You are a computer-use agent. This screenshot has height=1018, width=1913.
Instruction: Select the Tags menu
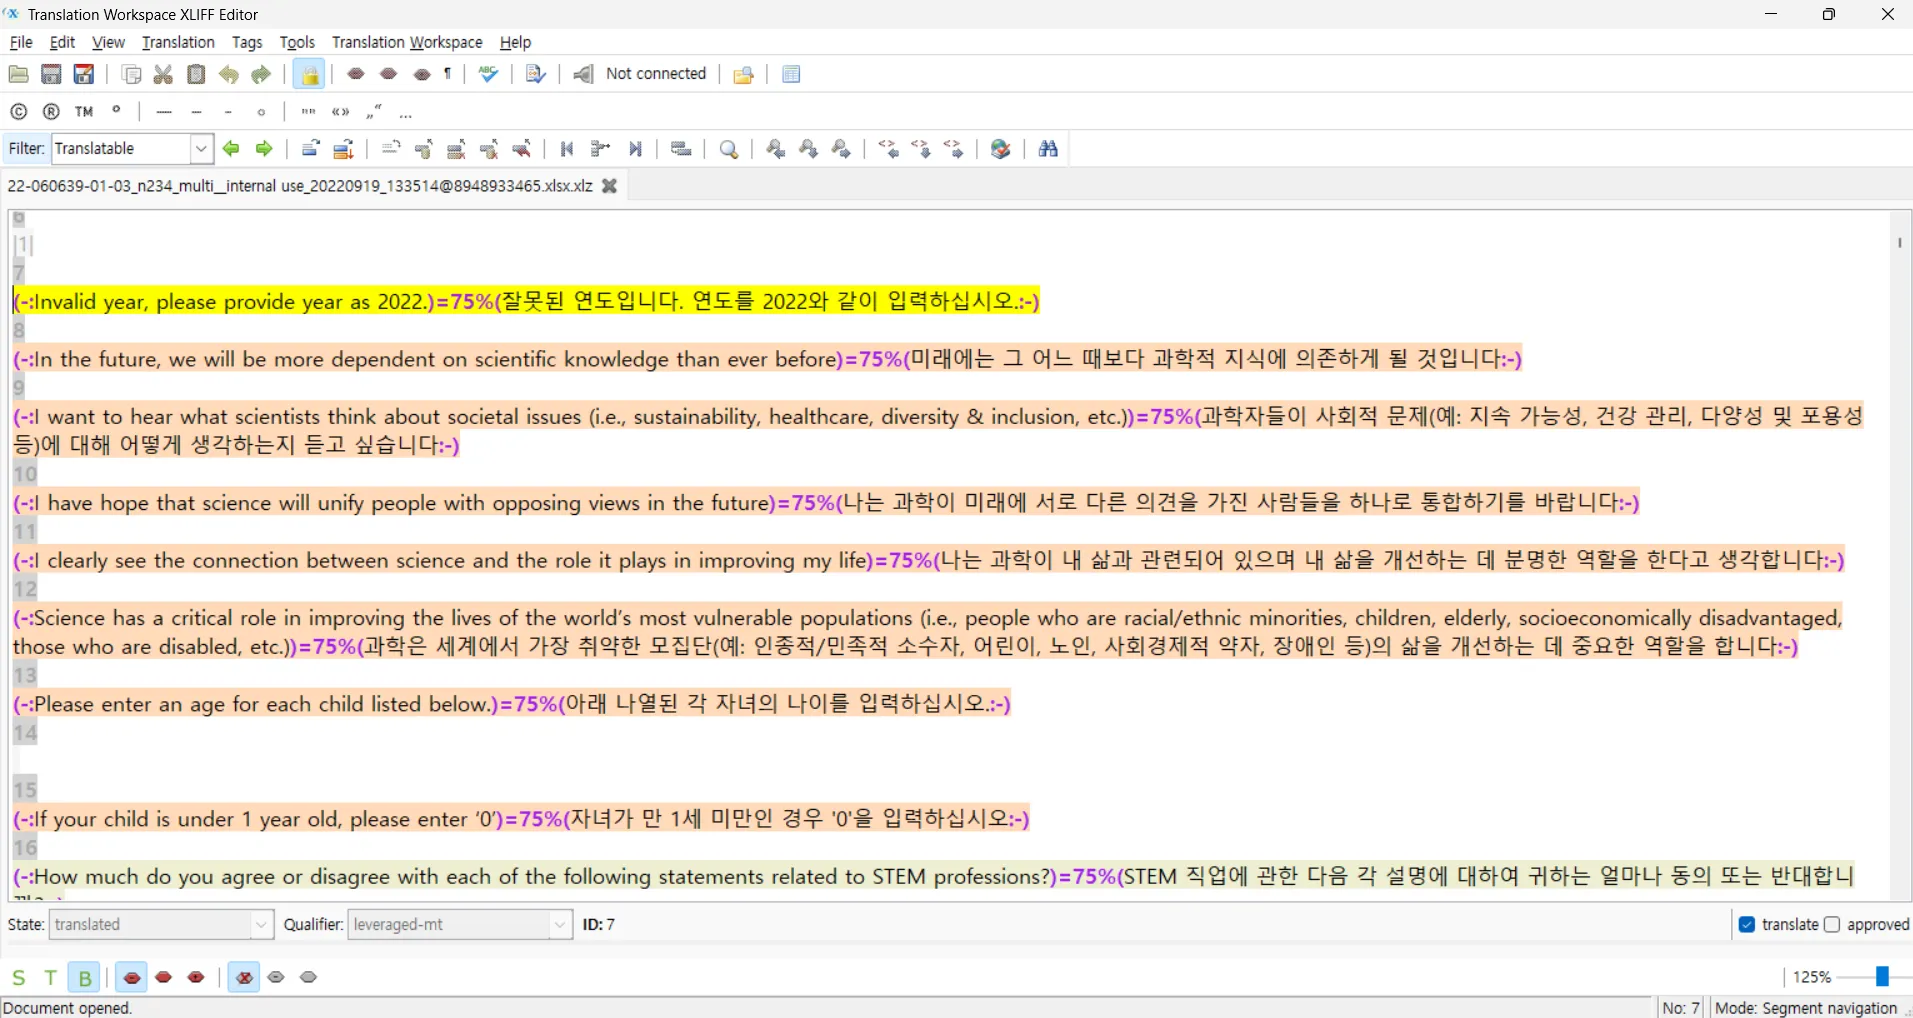click(246, 42)
